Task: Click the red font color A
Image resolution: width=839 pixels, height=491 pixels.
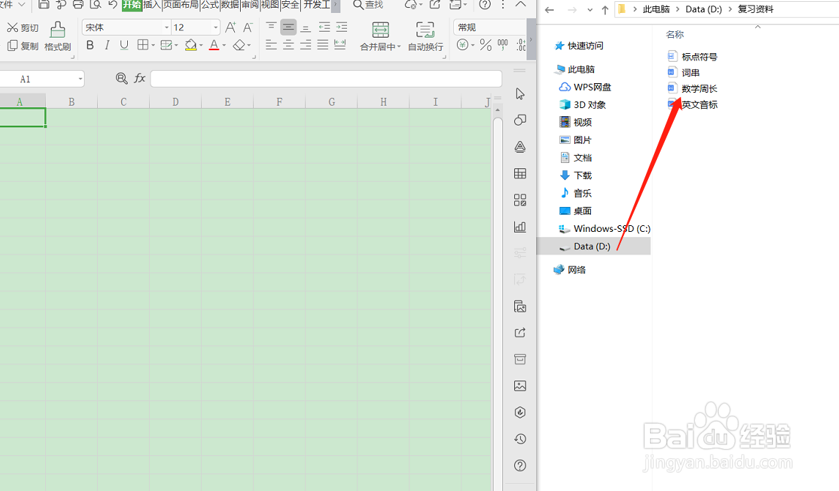Action: (214, 45)
